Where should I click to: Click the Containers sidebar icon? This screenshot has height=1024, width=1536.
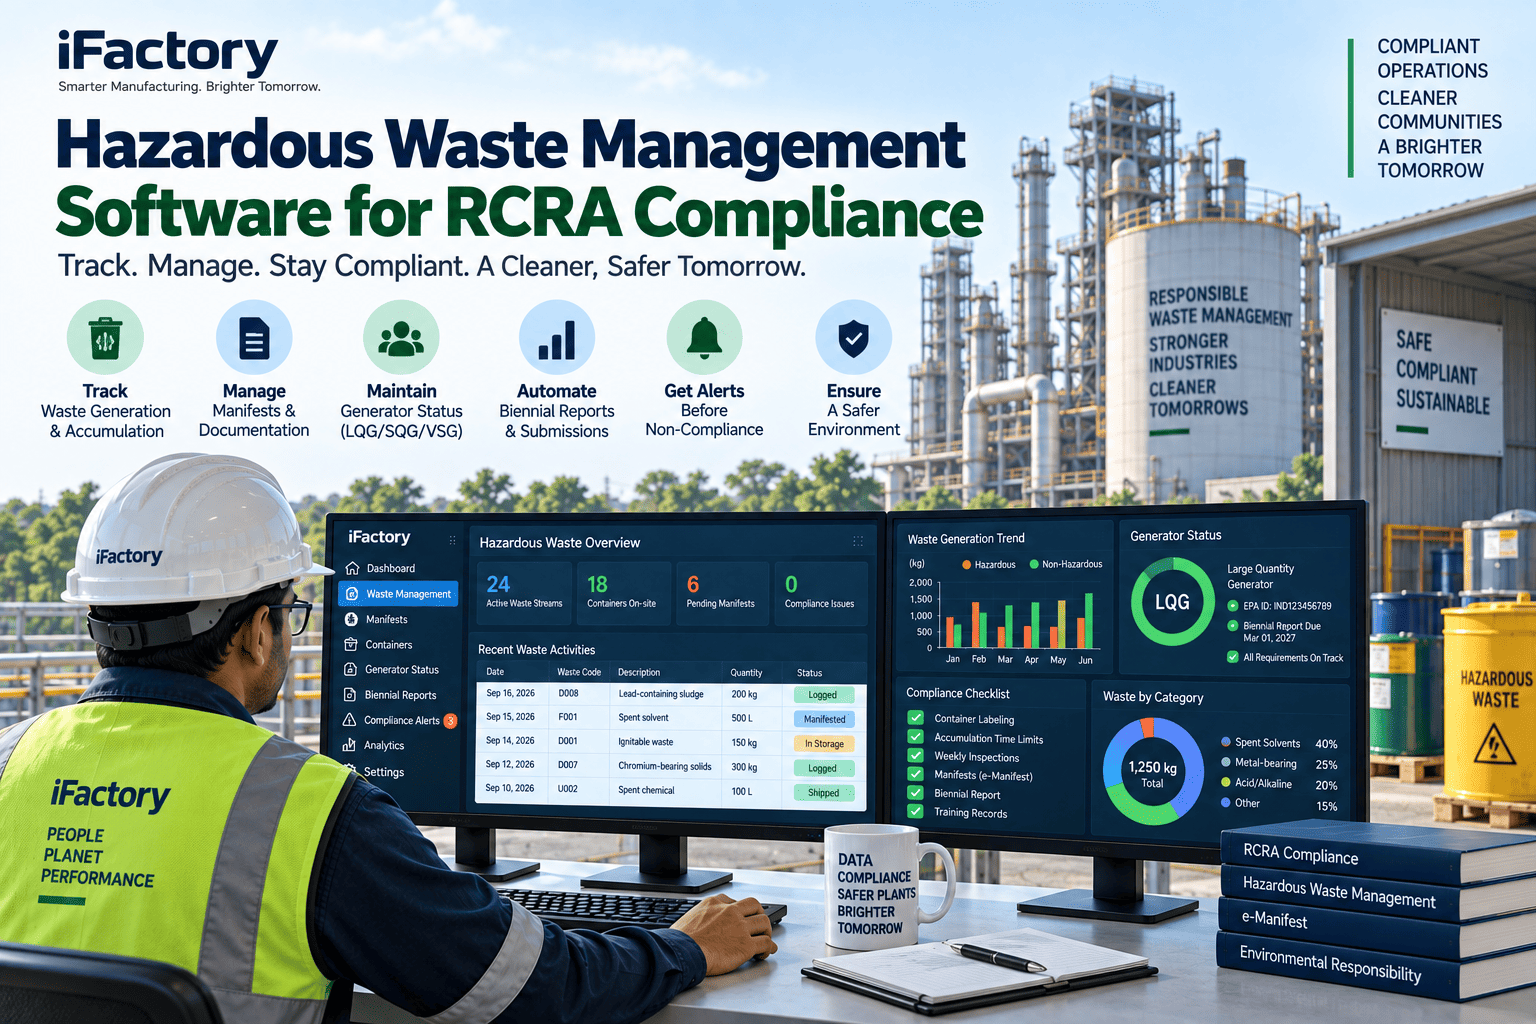pos(351,645)
